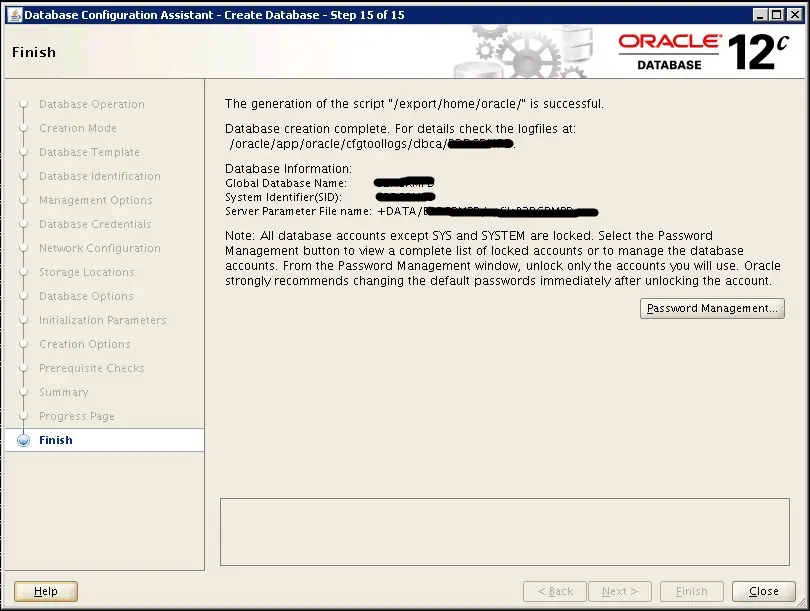This screenshot has width=810, height=611.
Task: Select the Initialization Parameters step
Action: click(x=103, y=320)
